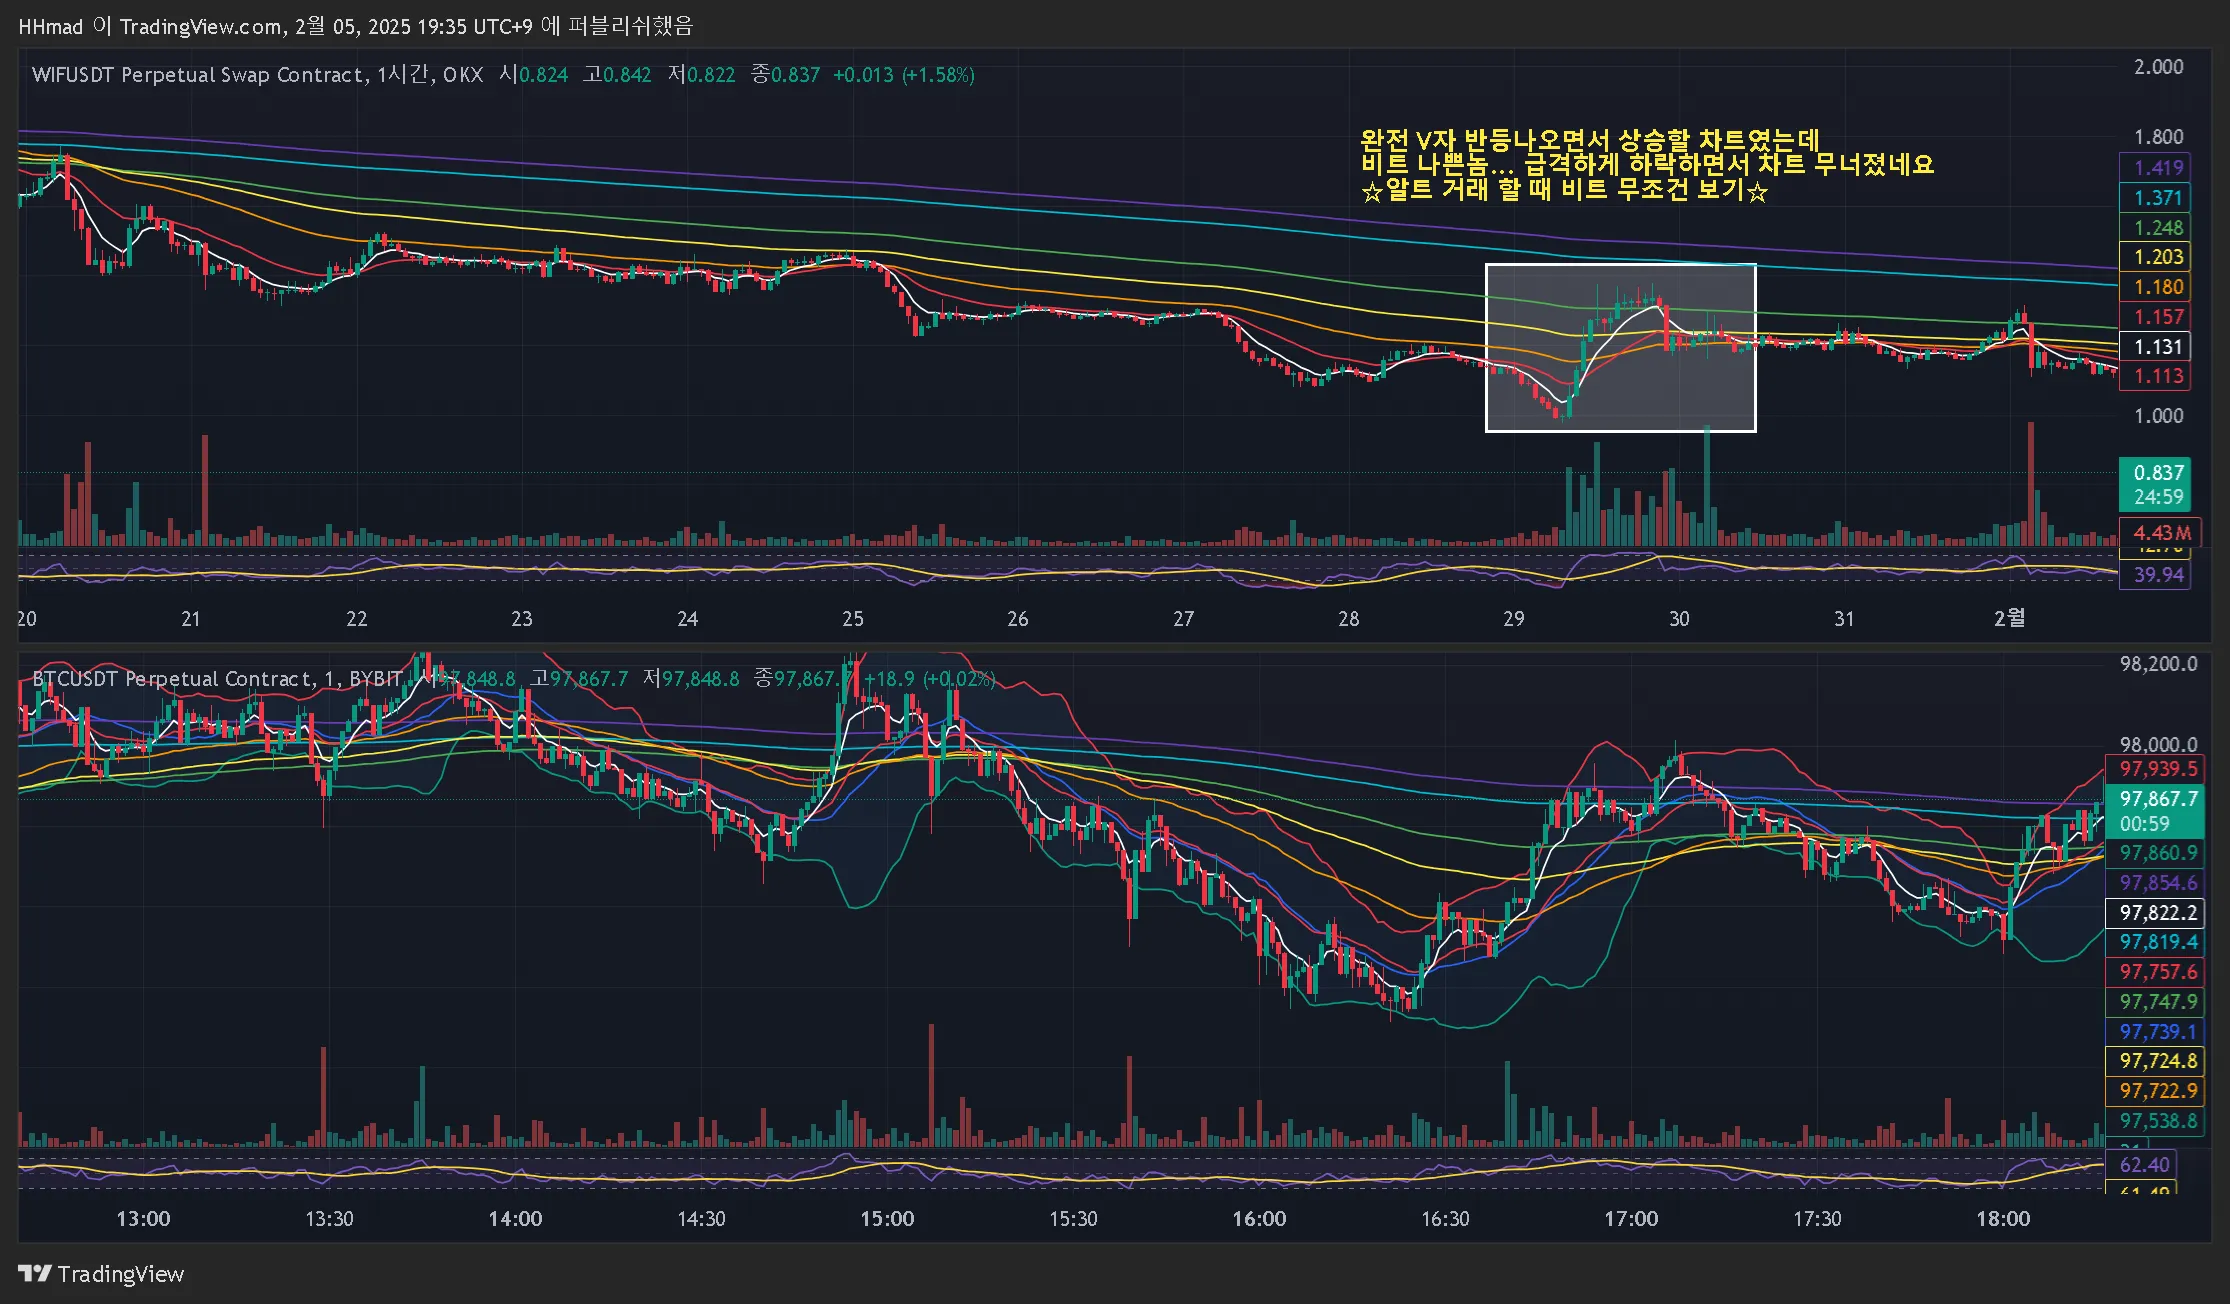Image resolution: width=2230 pixels, height=1304 pixels.
Task: Click the BTC change value +18.9 (+0.02%)
Action: point(930,679)
